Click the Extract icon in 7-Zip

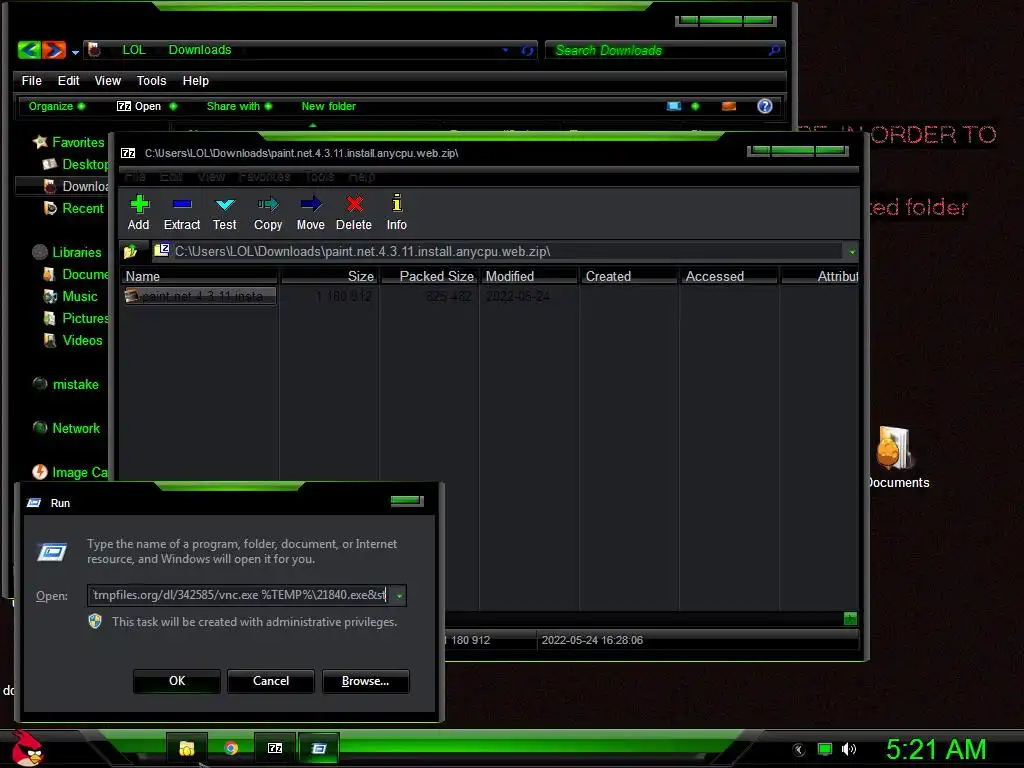182,213
